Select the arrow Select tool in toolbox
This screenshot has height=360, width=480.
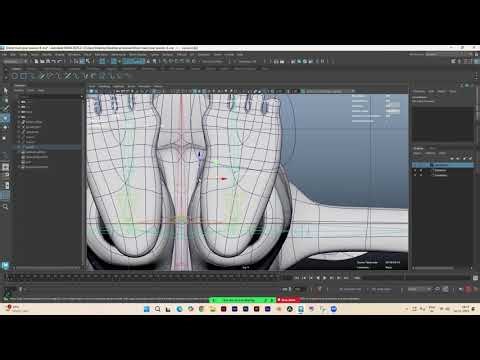pyautogui.click(x=5, y=90)
